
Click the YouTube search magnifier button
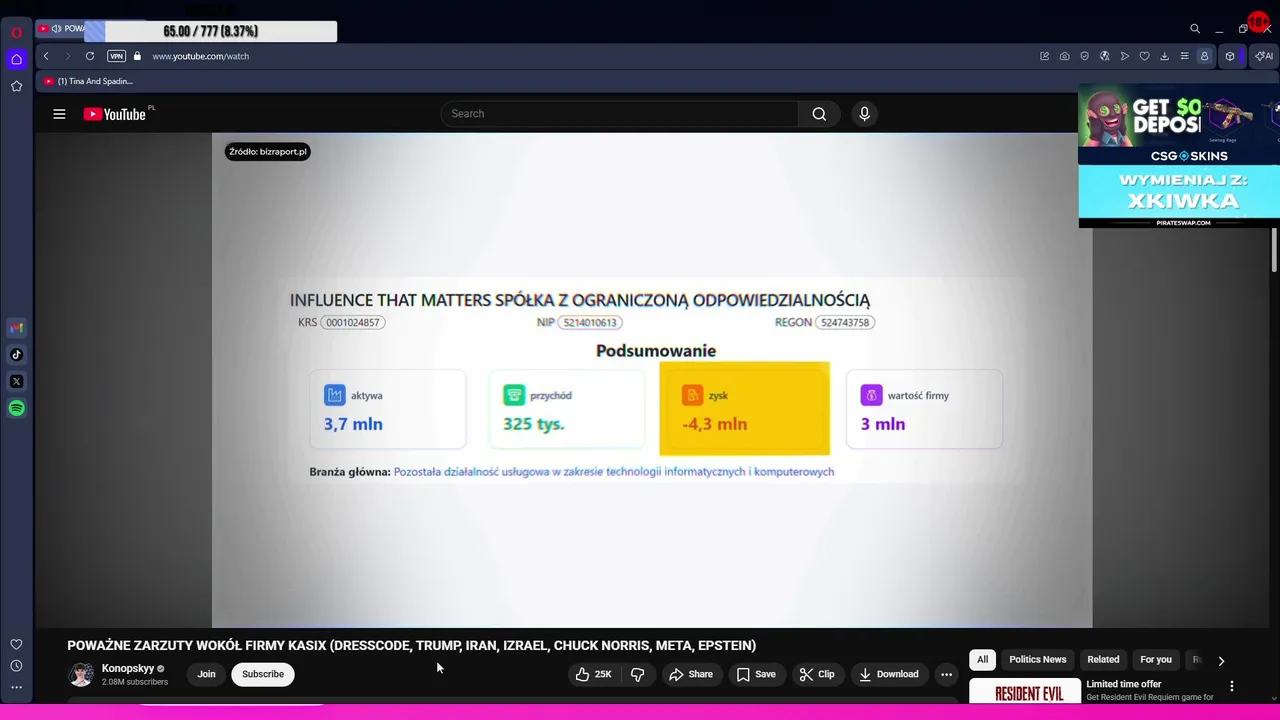[819, 114]
